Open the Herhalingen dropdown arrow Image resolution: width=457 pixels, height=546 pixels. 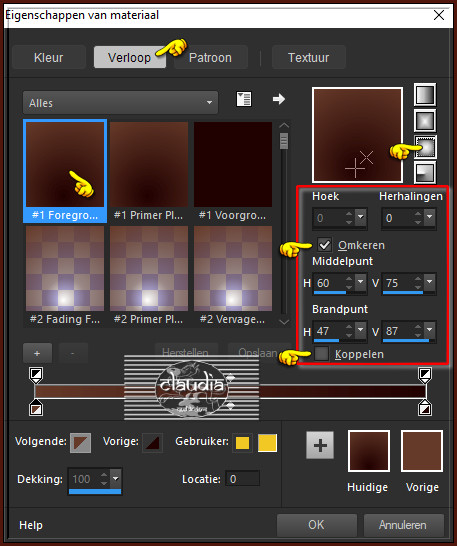click(430, 217)
